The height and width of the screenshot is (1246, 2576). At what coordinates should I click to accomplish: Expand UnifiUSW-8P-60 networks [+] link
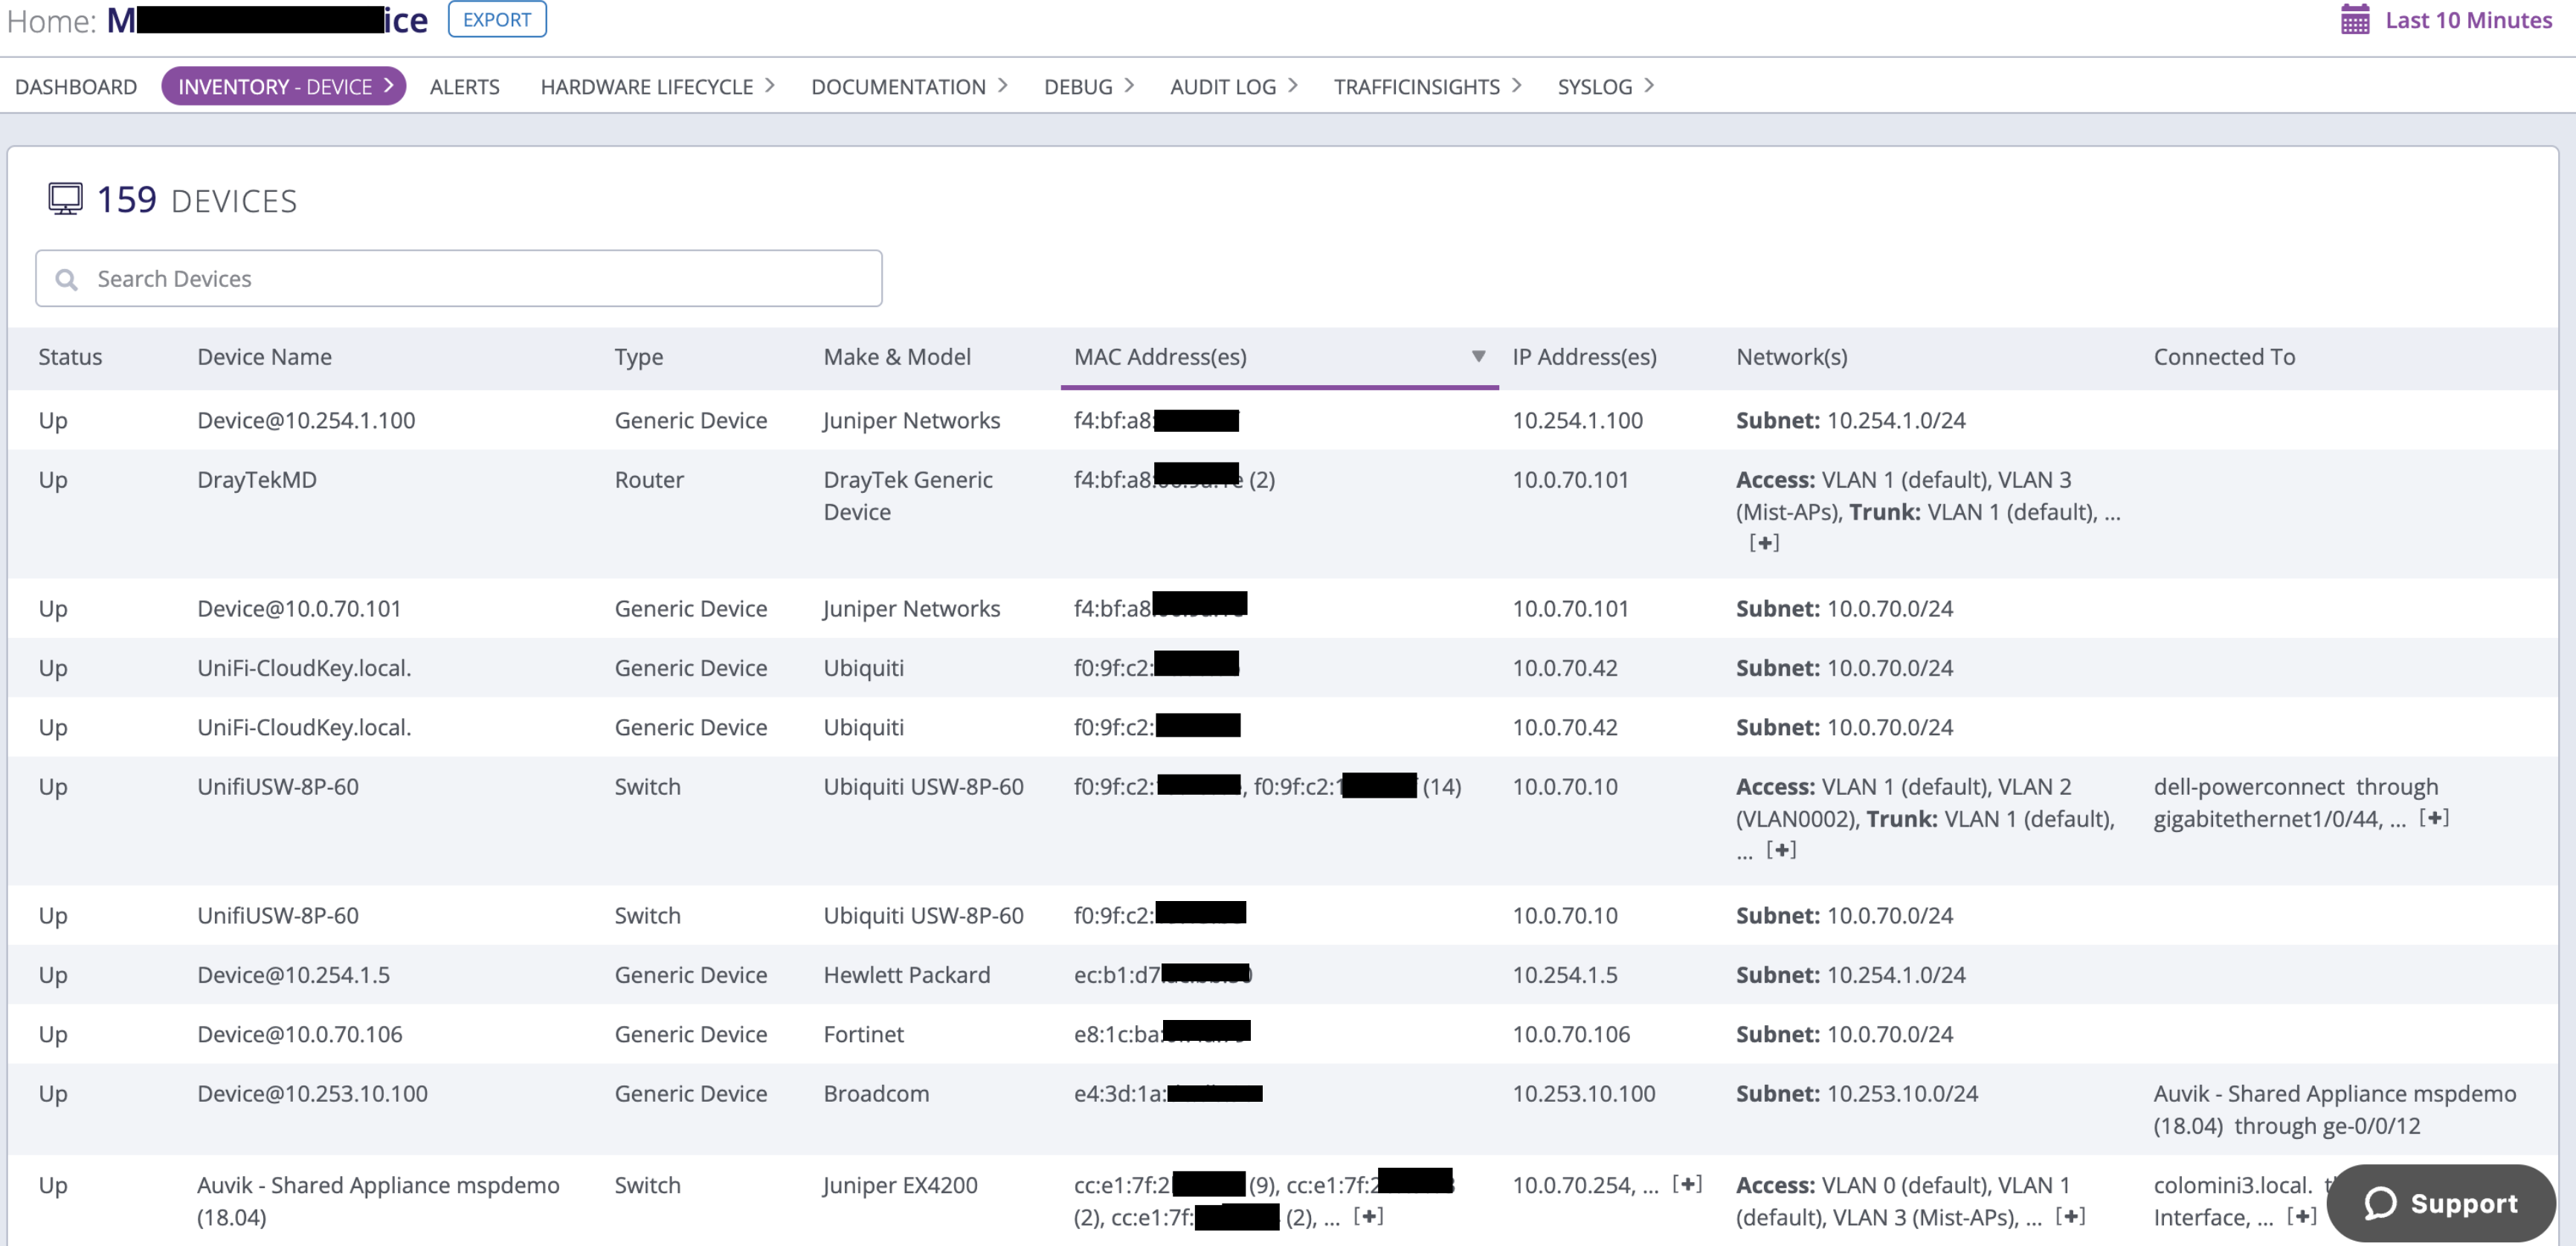click(x=1781, y=850)
